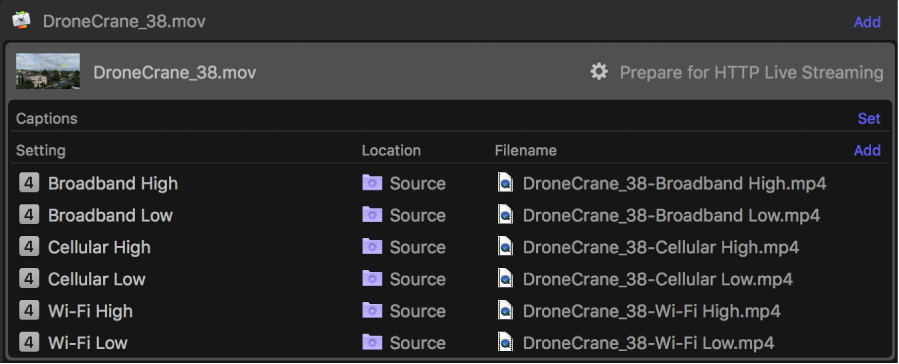Open the gear menu for HTTP Live Streaming

[x=599, y=72]
